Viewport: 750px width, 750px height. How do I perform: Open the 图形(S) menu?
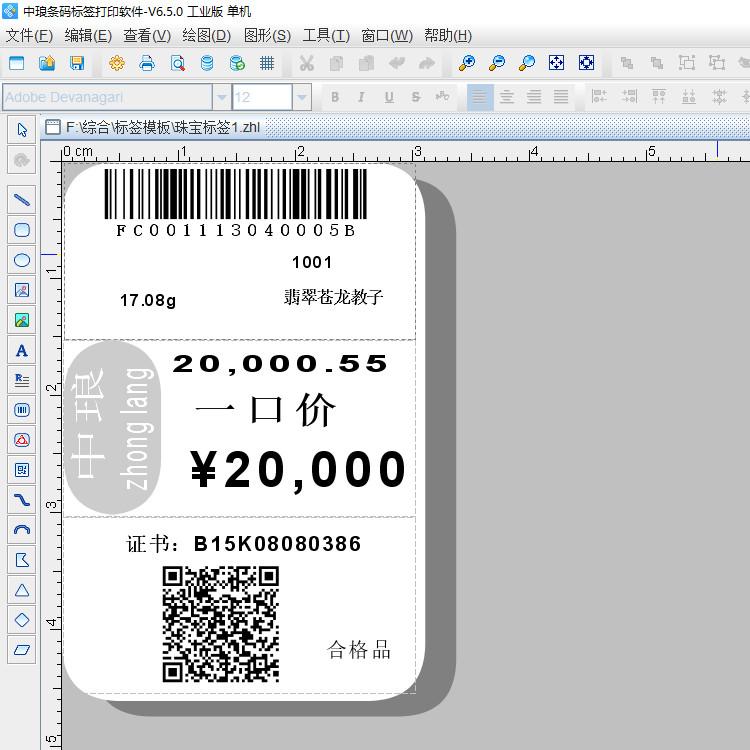click(x=267, y=35)
